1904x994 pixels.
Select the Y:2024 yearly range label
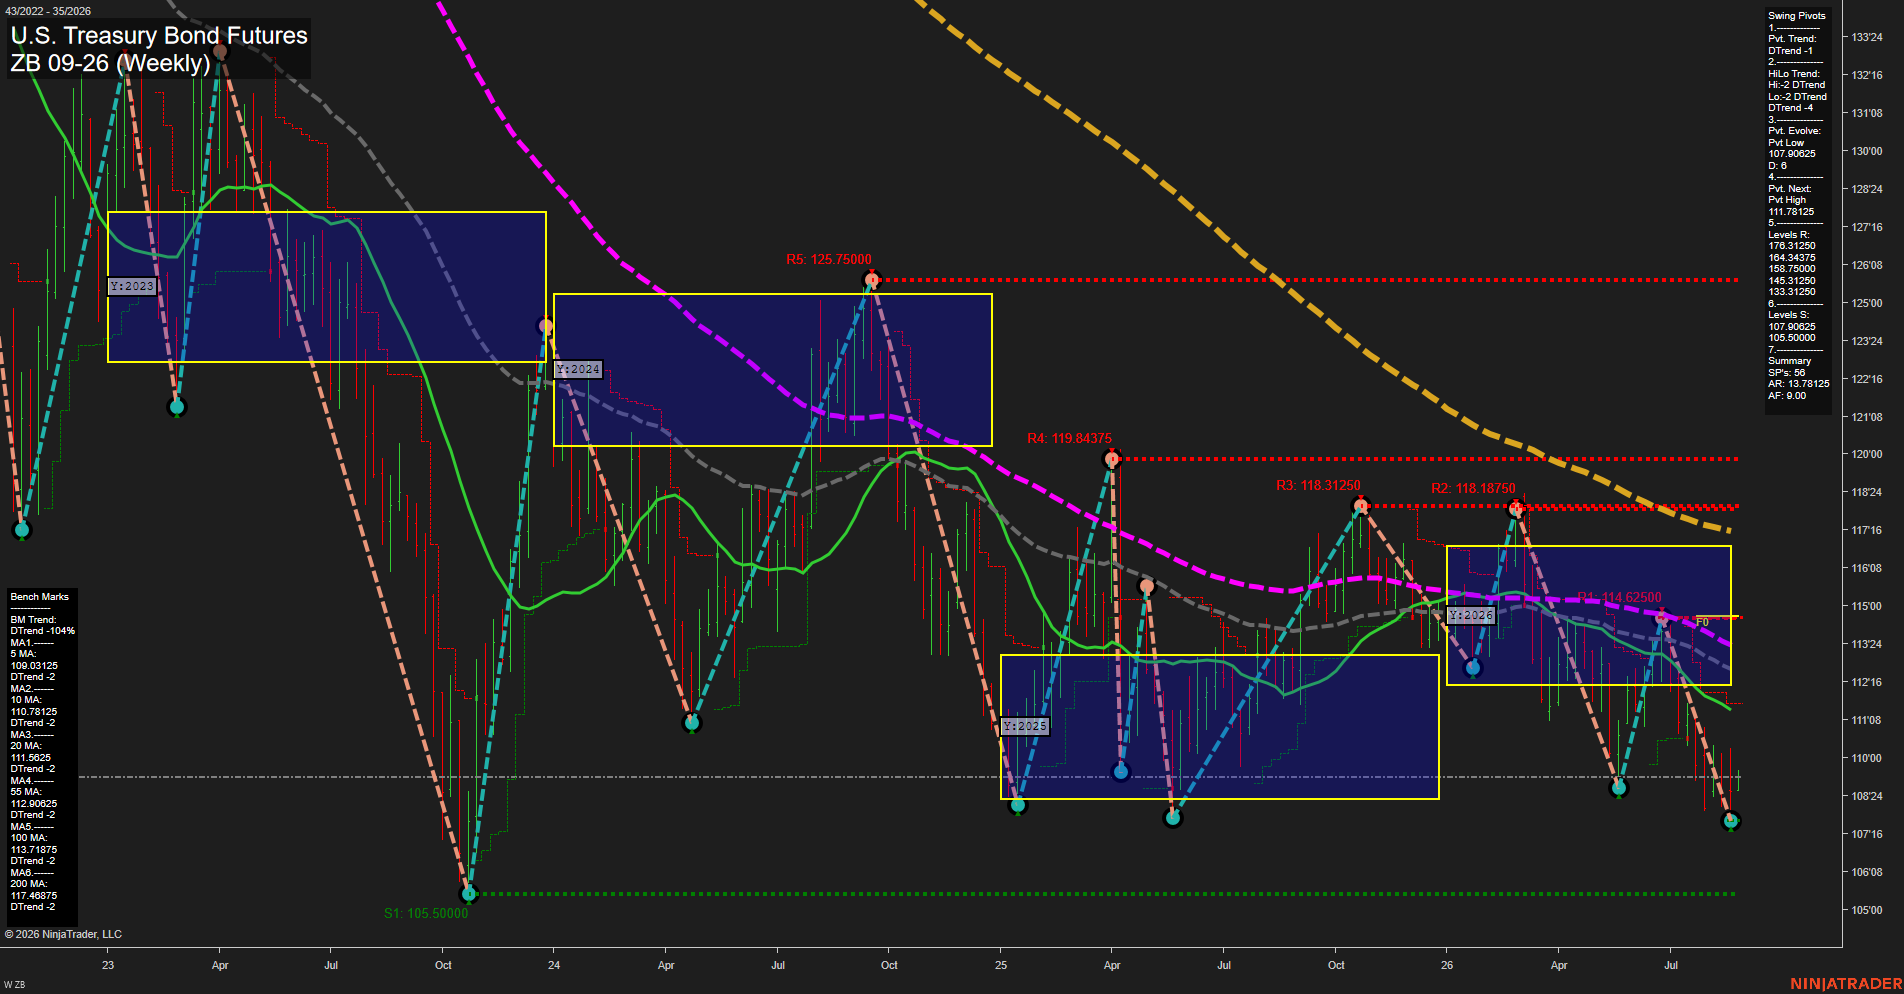(x=578, y=369)
